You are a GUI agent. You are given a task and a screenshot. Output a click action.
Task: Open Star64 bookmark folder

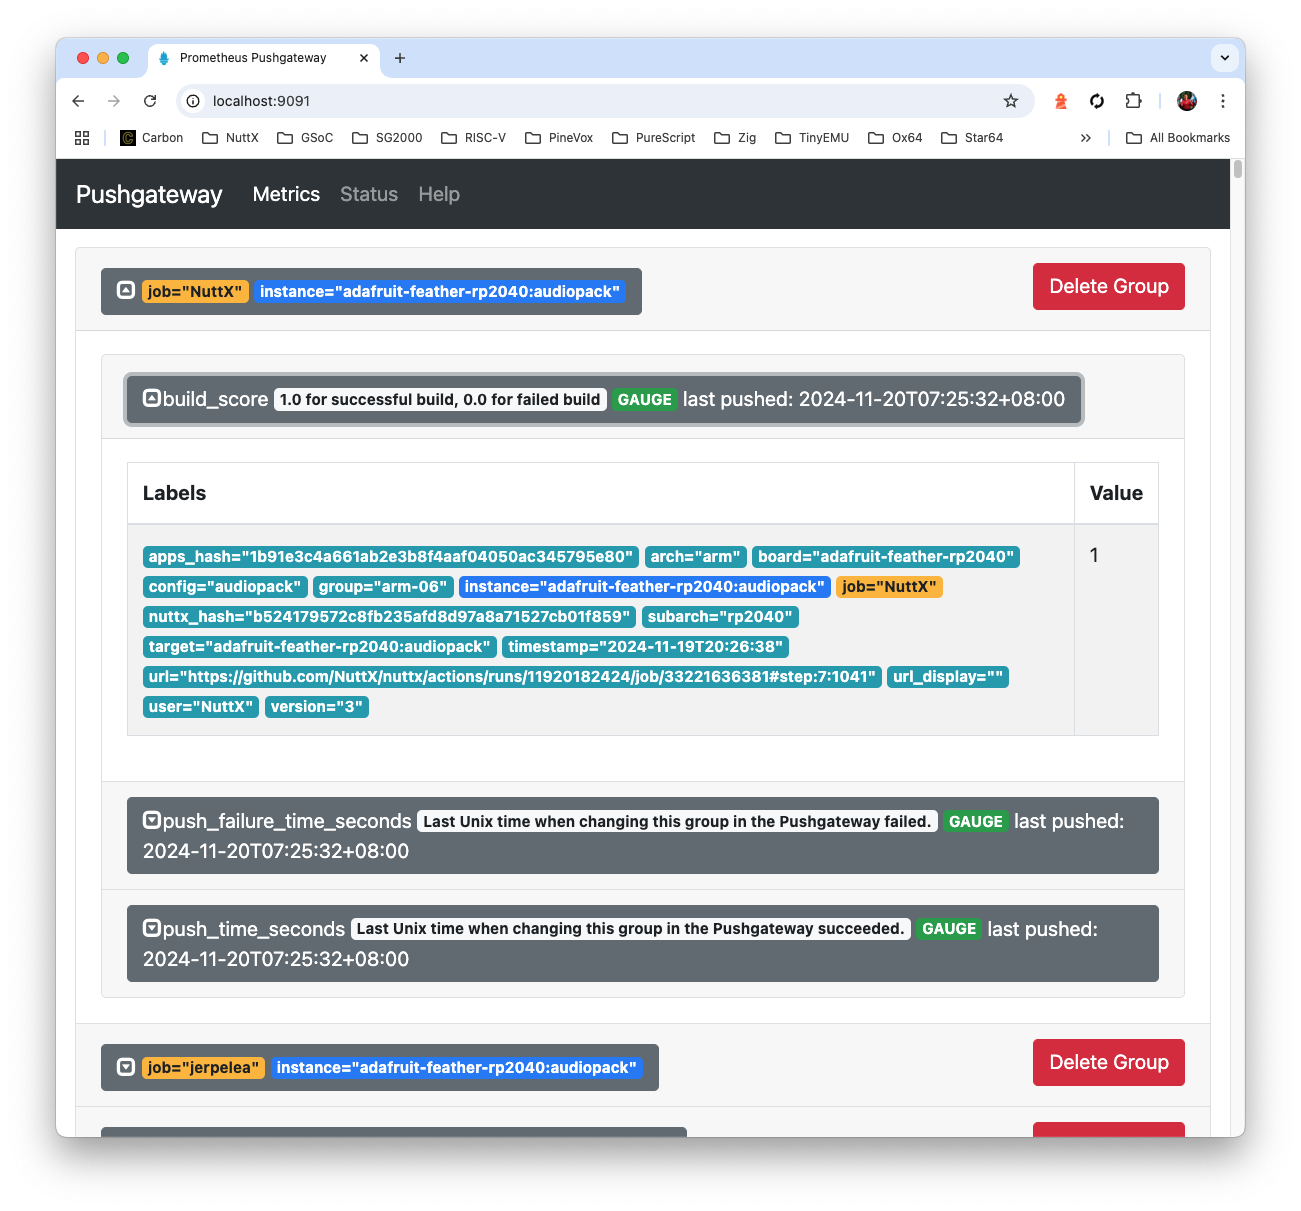[x=972, y=138]
